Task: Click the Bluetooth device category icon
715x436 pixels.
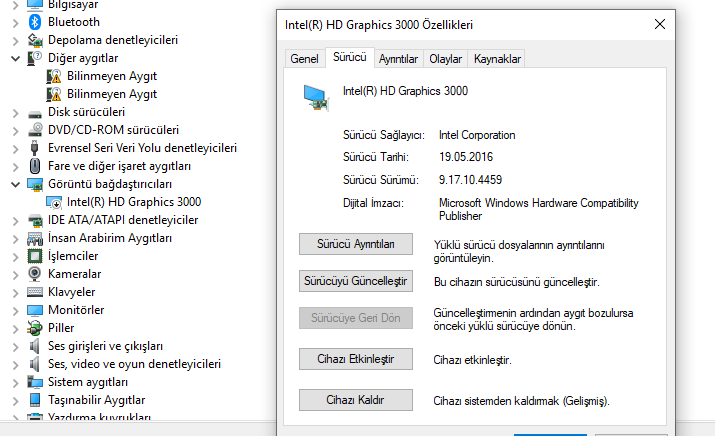Action: [x=35, y=22]
